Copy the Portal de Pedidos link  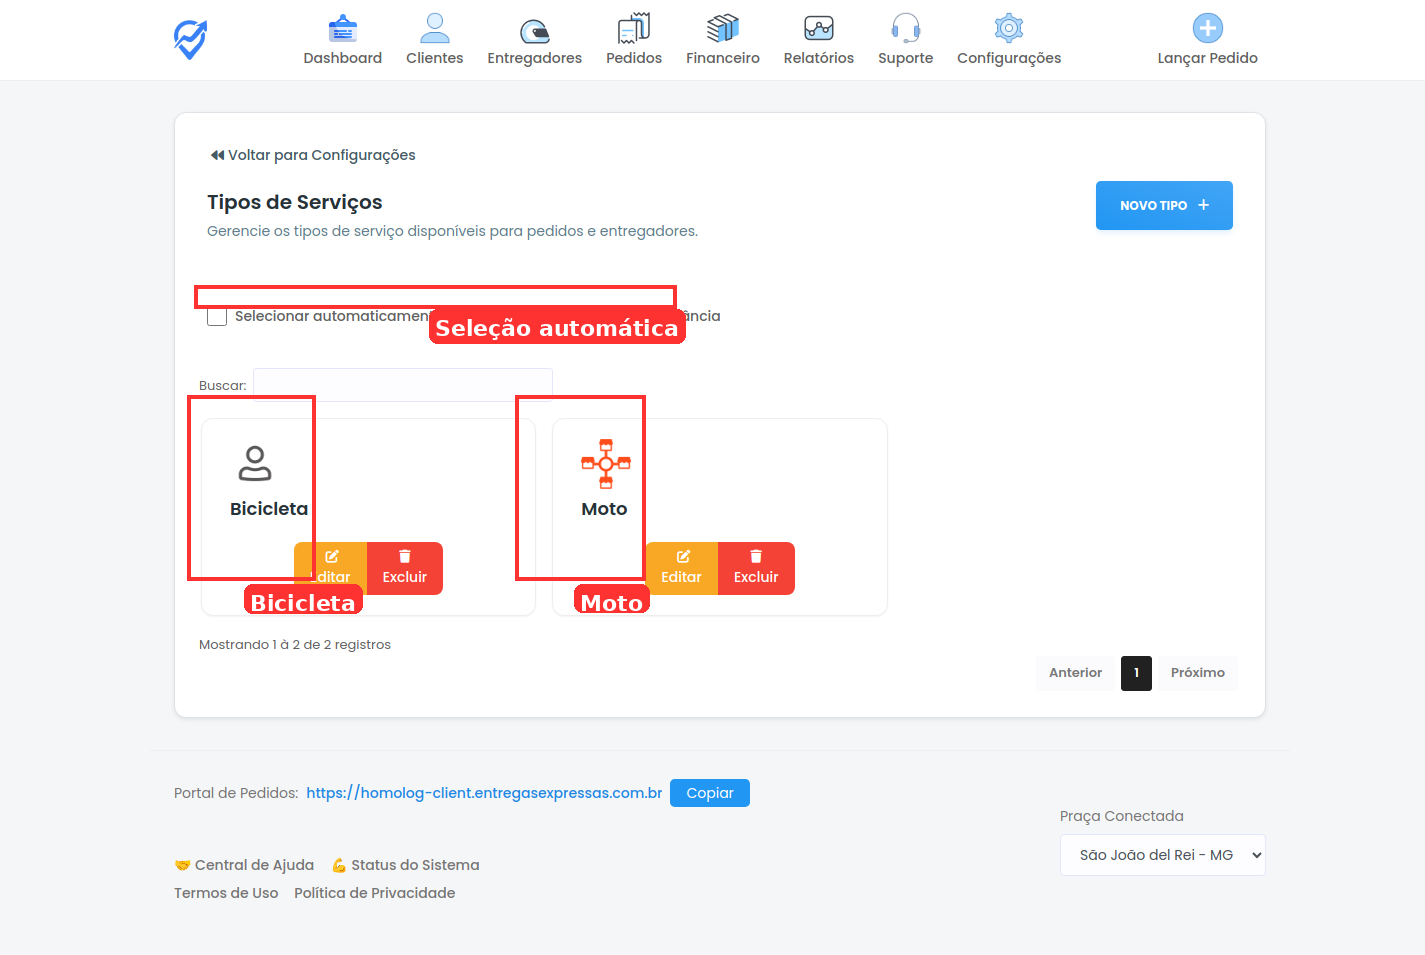point(709,793)
